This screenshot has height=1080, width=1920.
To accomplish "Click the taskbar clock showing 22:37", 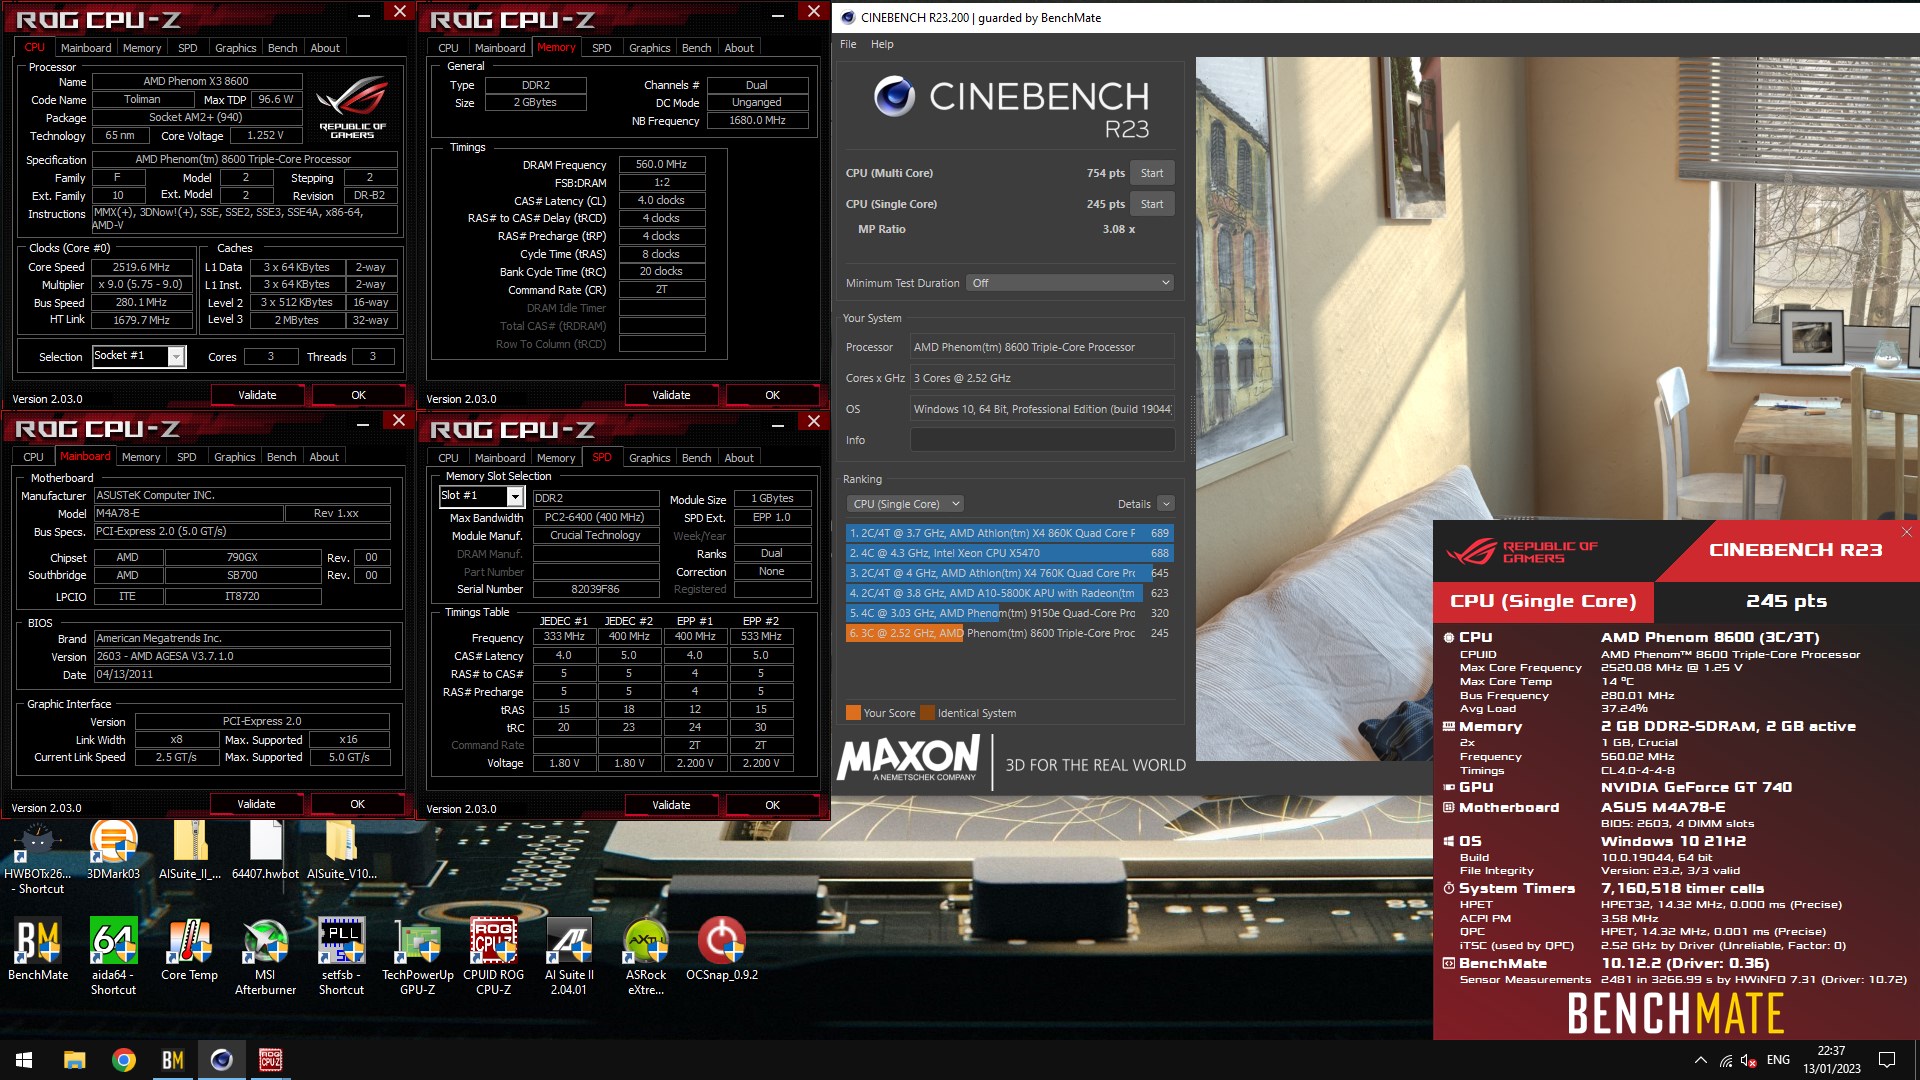I will click(1831, 1060).
